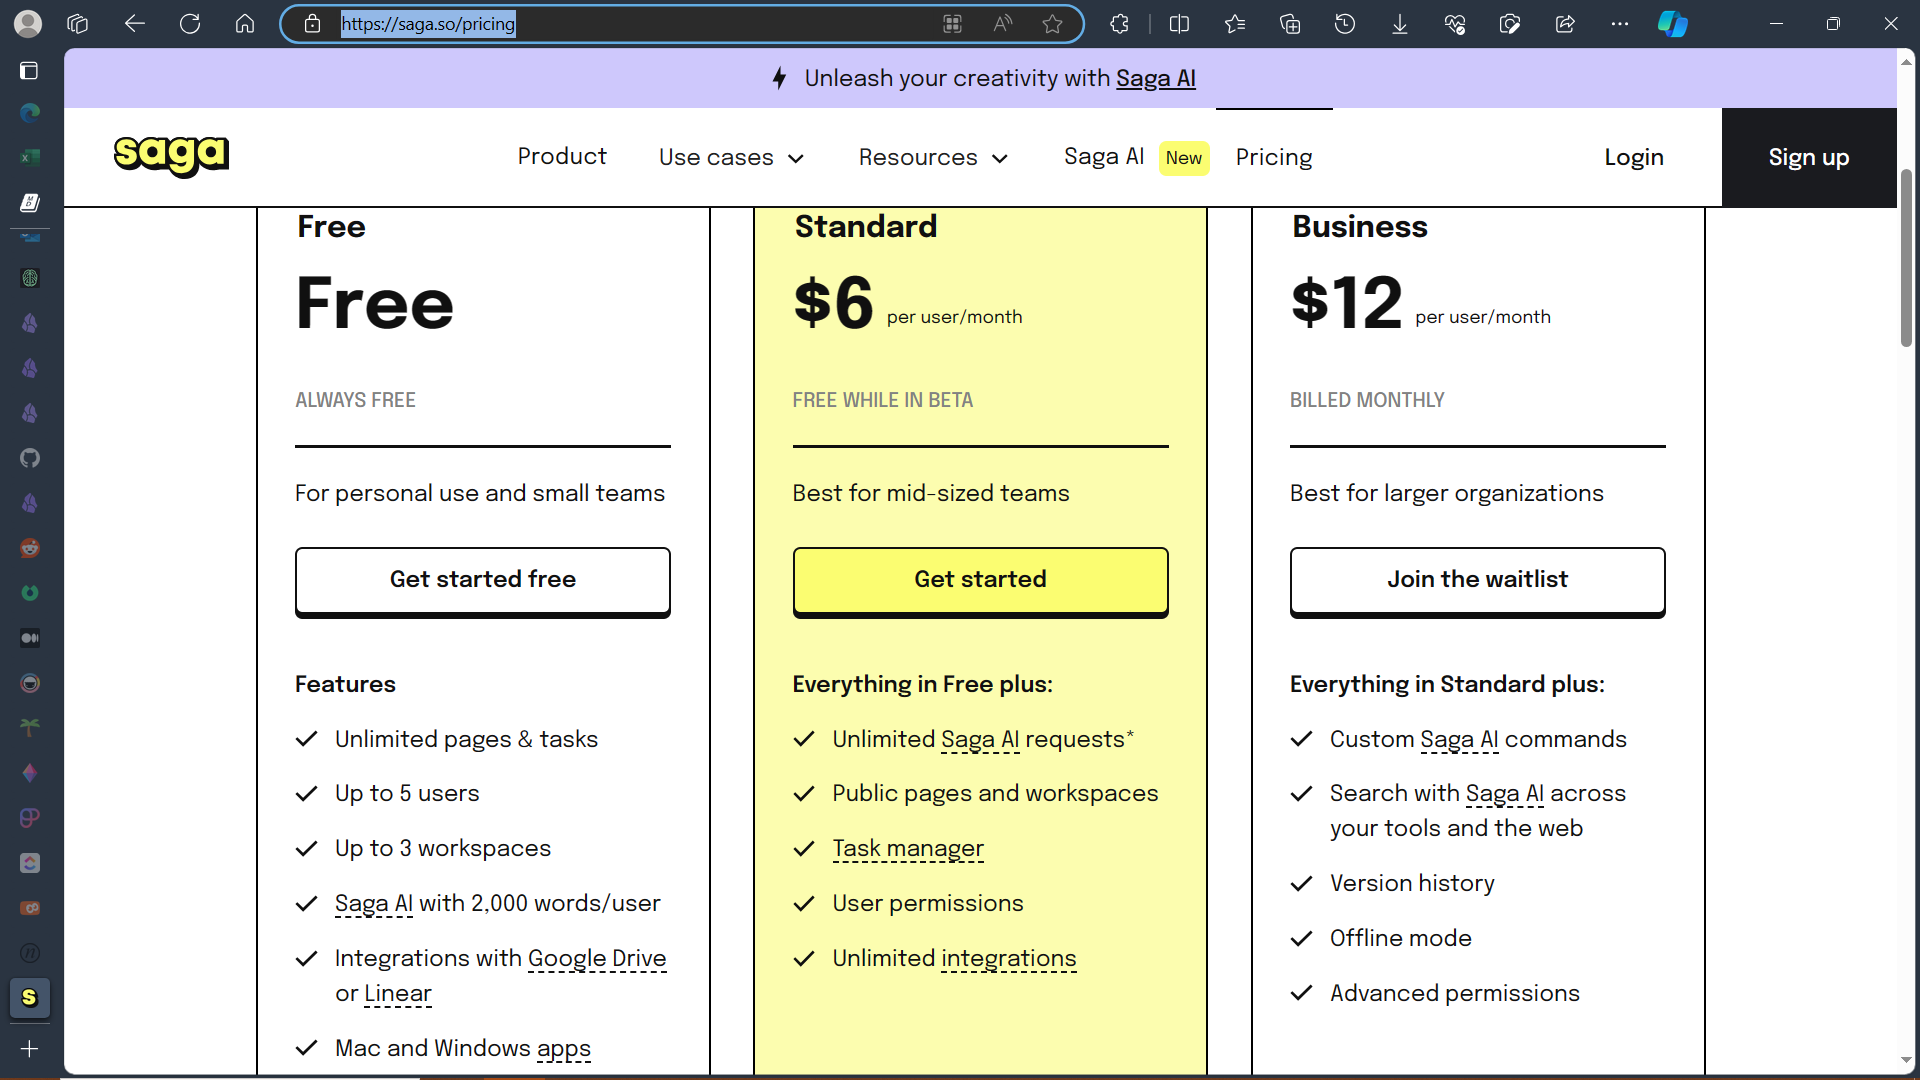Open browser Settings and more menu
The image size is (1920, 1080).
click(1620, 24)
